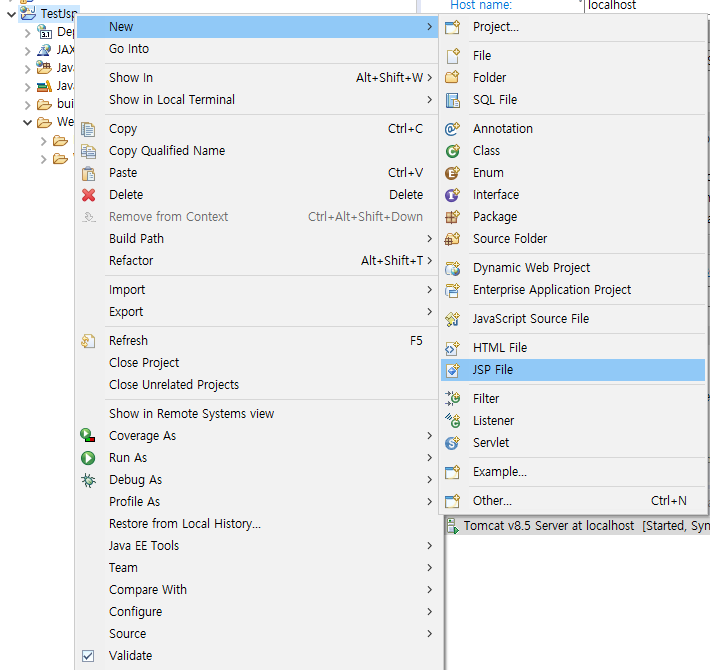Open the Build Path submenu arrow
The image size is (710, 670).
coord(429,239)
